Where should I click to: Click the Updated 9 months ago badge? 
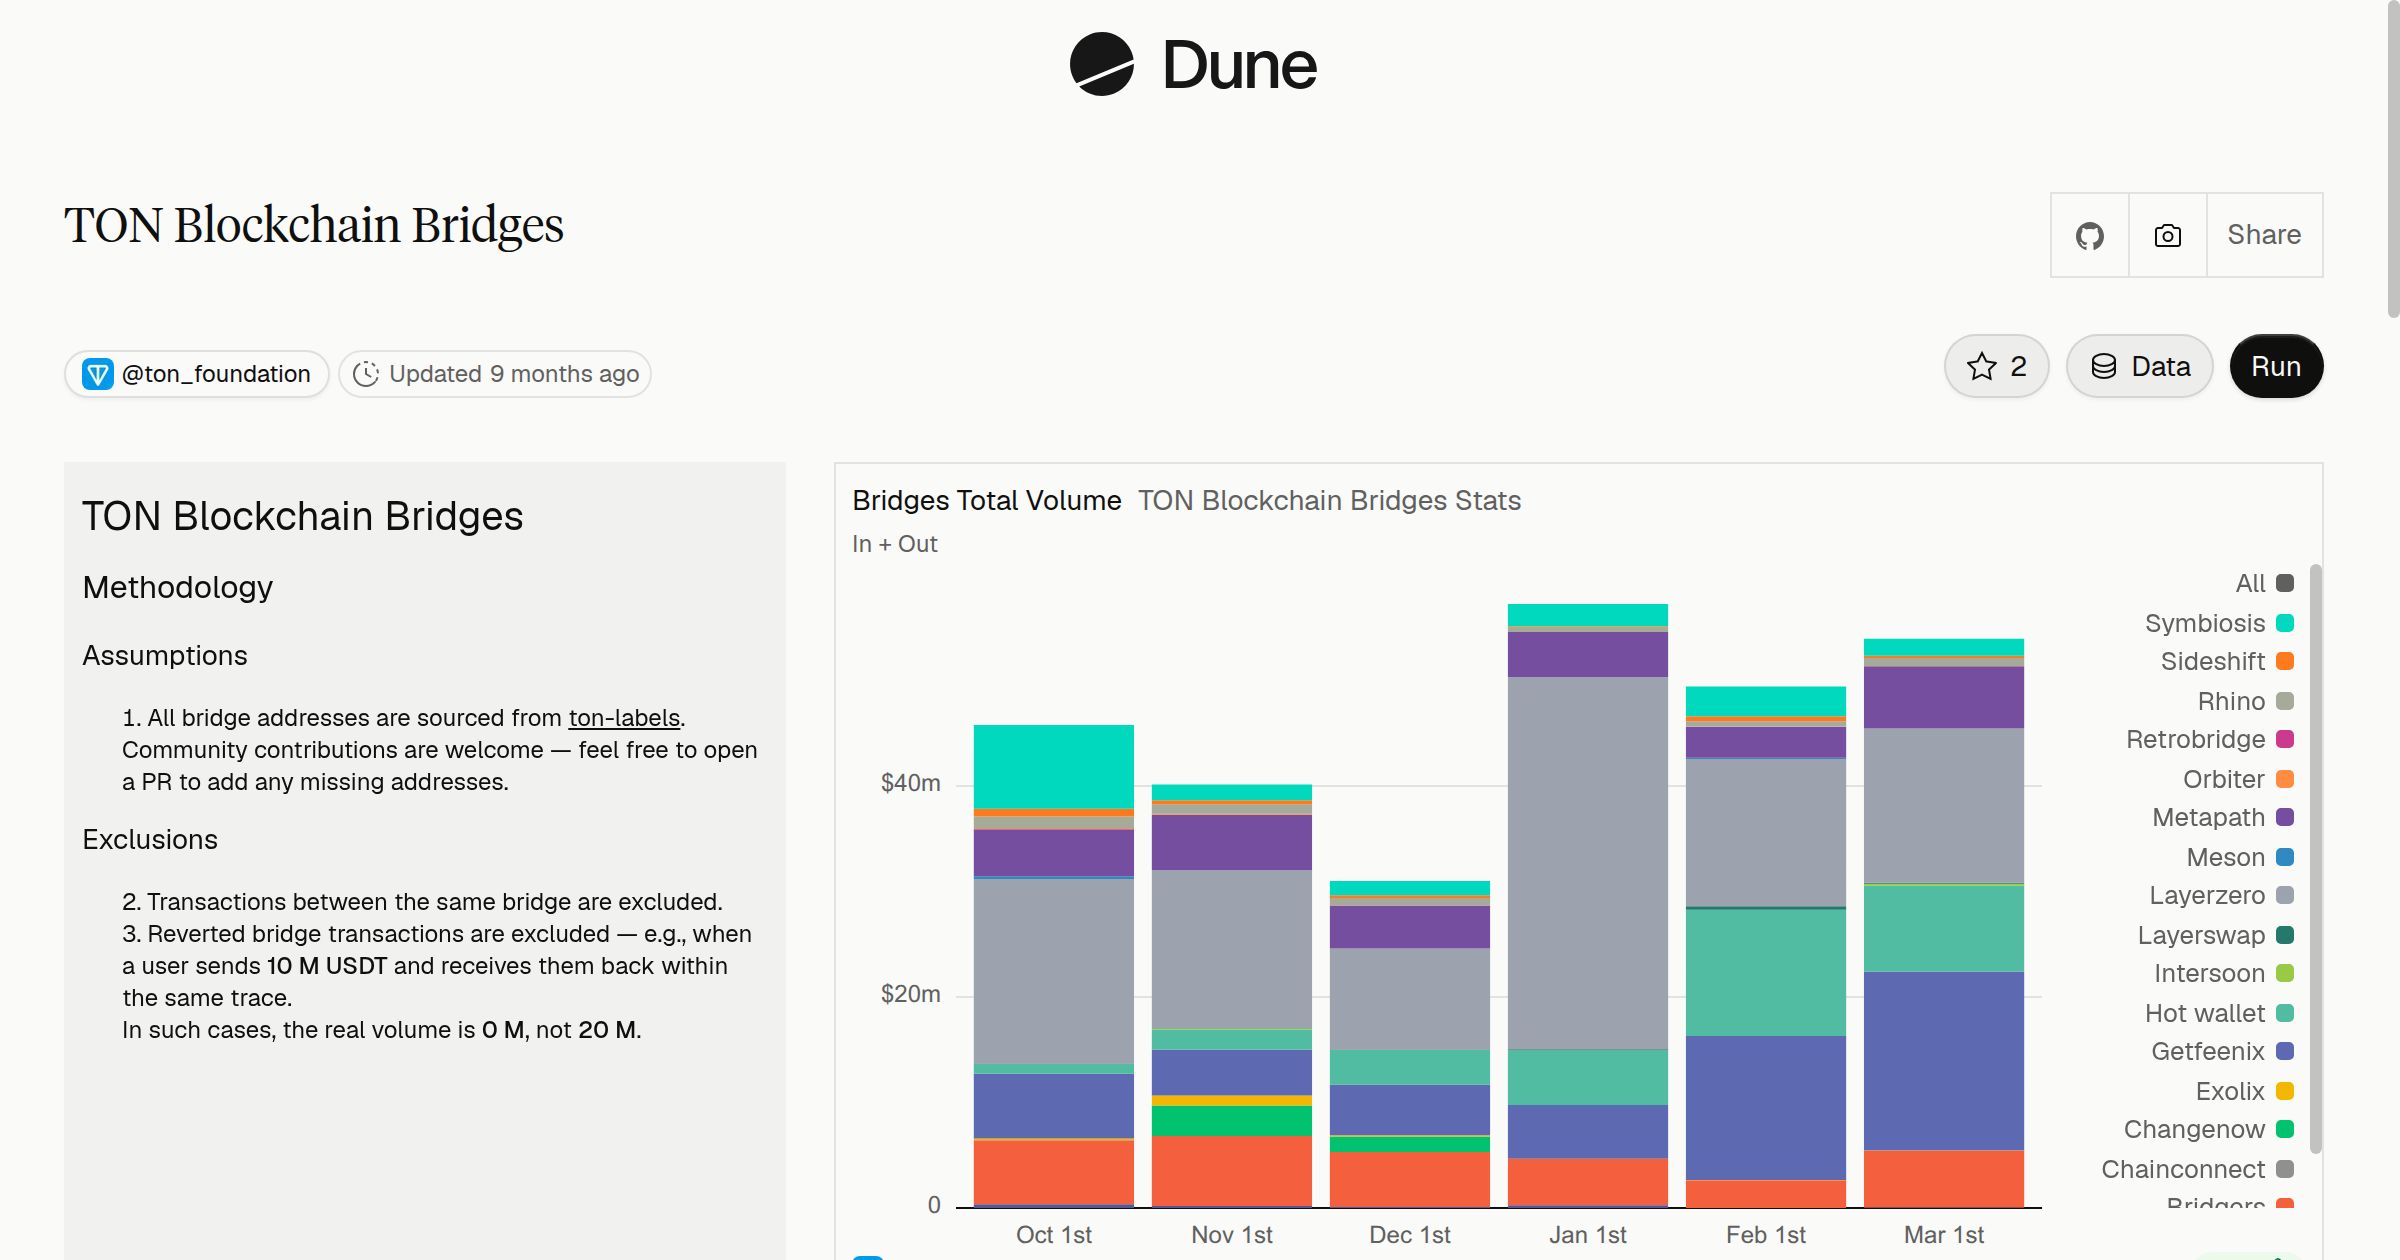tap(495, 374)
